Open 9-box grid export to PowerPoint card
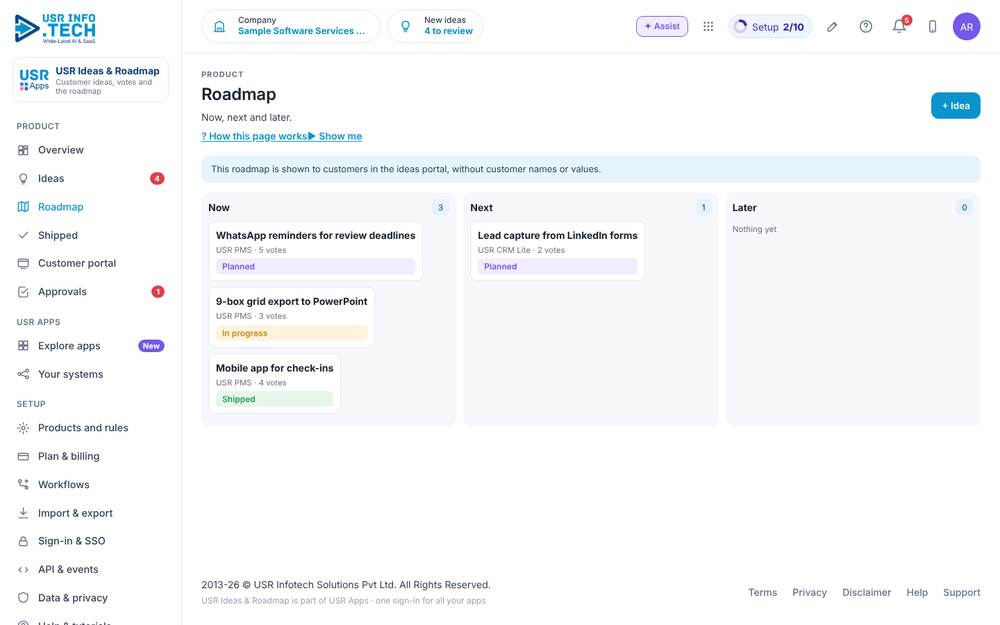 pyautogui.click(x=291, y=317)
